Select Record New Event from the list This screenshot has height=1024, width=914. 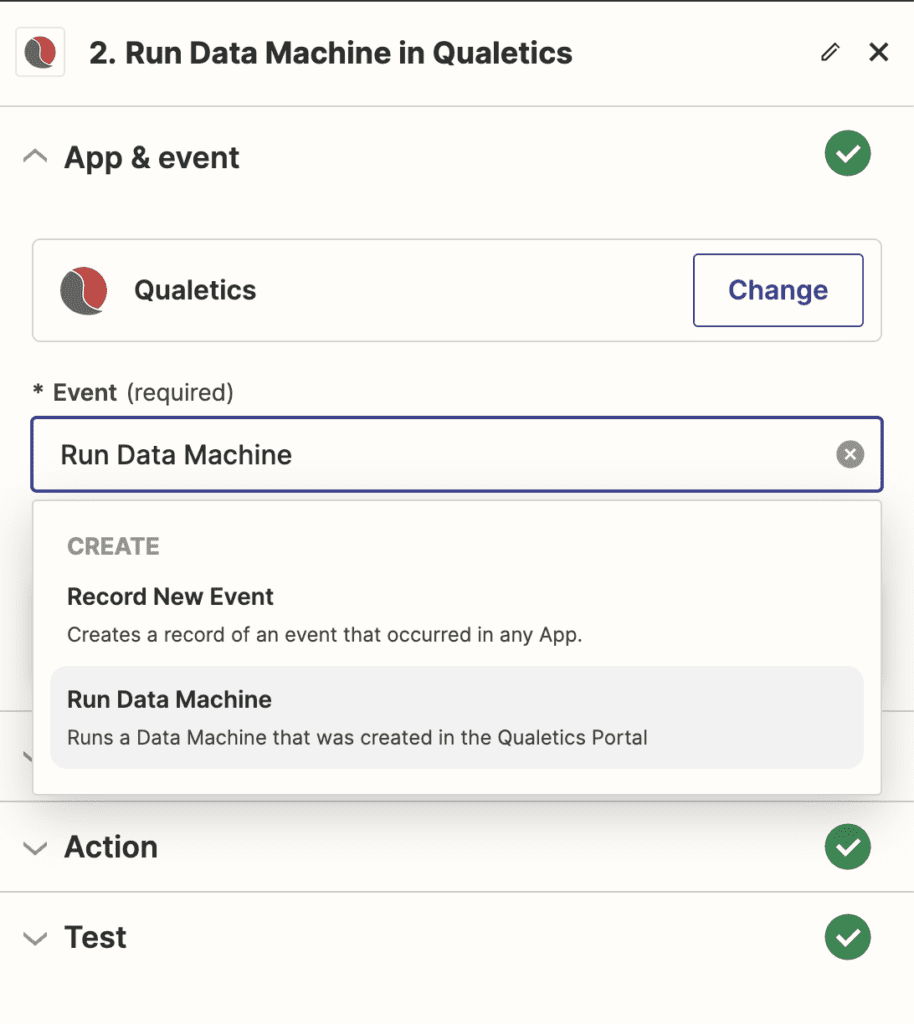(169, 596)
